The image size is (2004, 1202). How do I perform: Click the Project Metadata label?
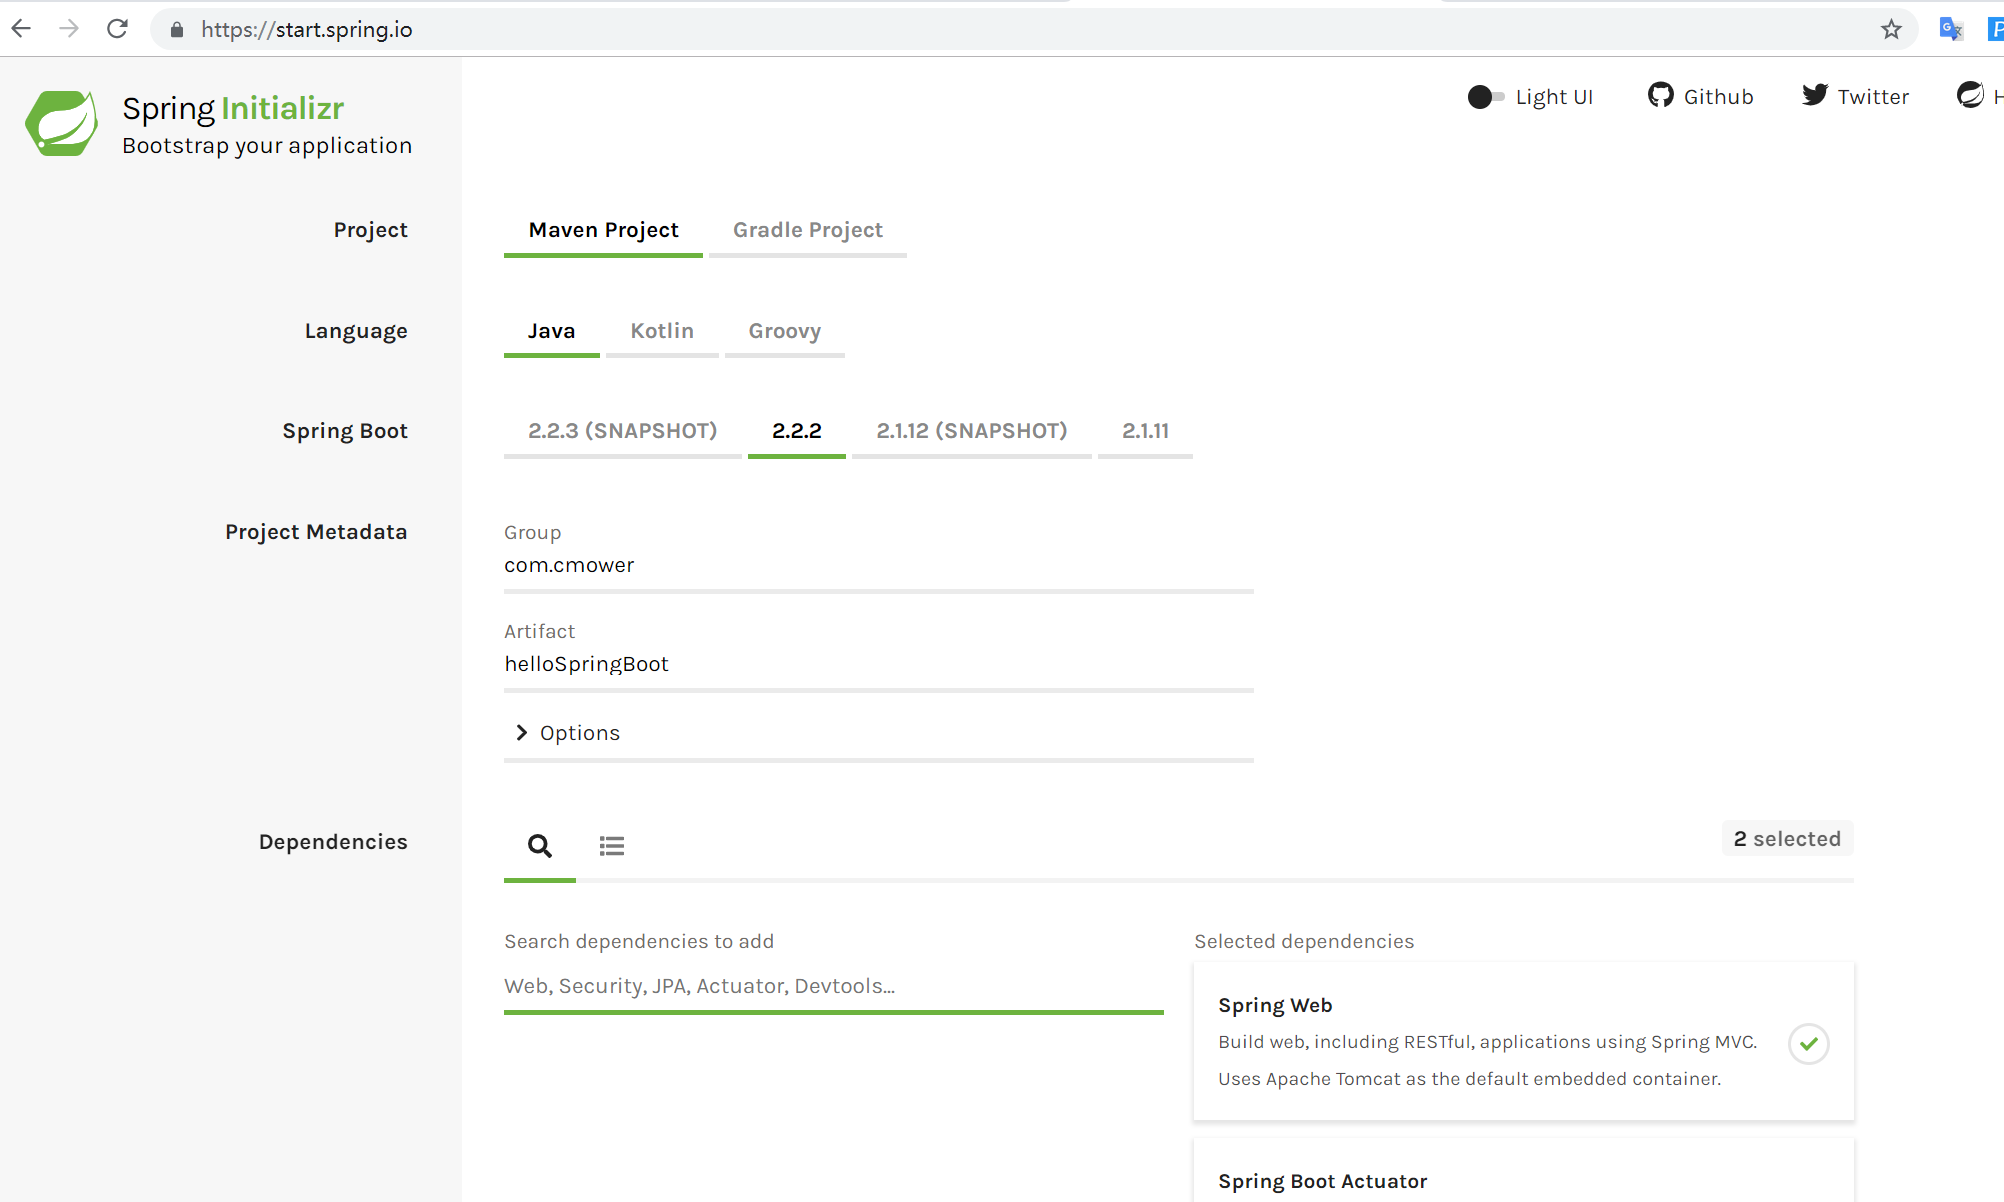(x=316, y=533)
